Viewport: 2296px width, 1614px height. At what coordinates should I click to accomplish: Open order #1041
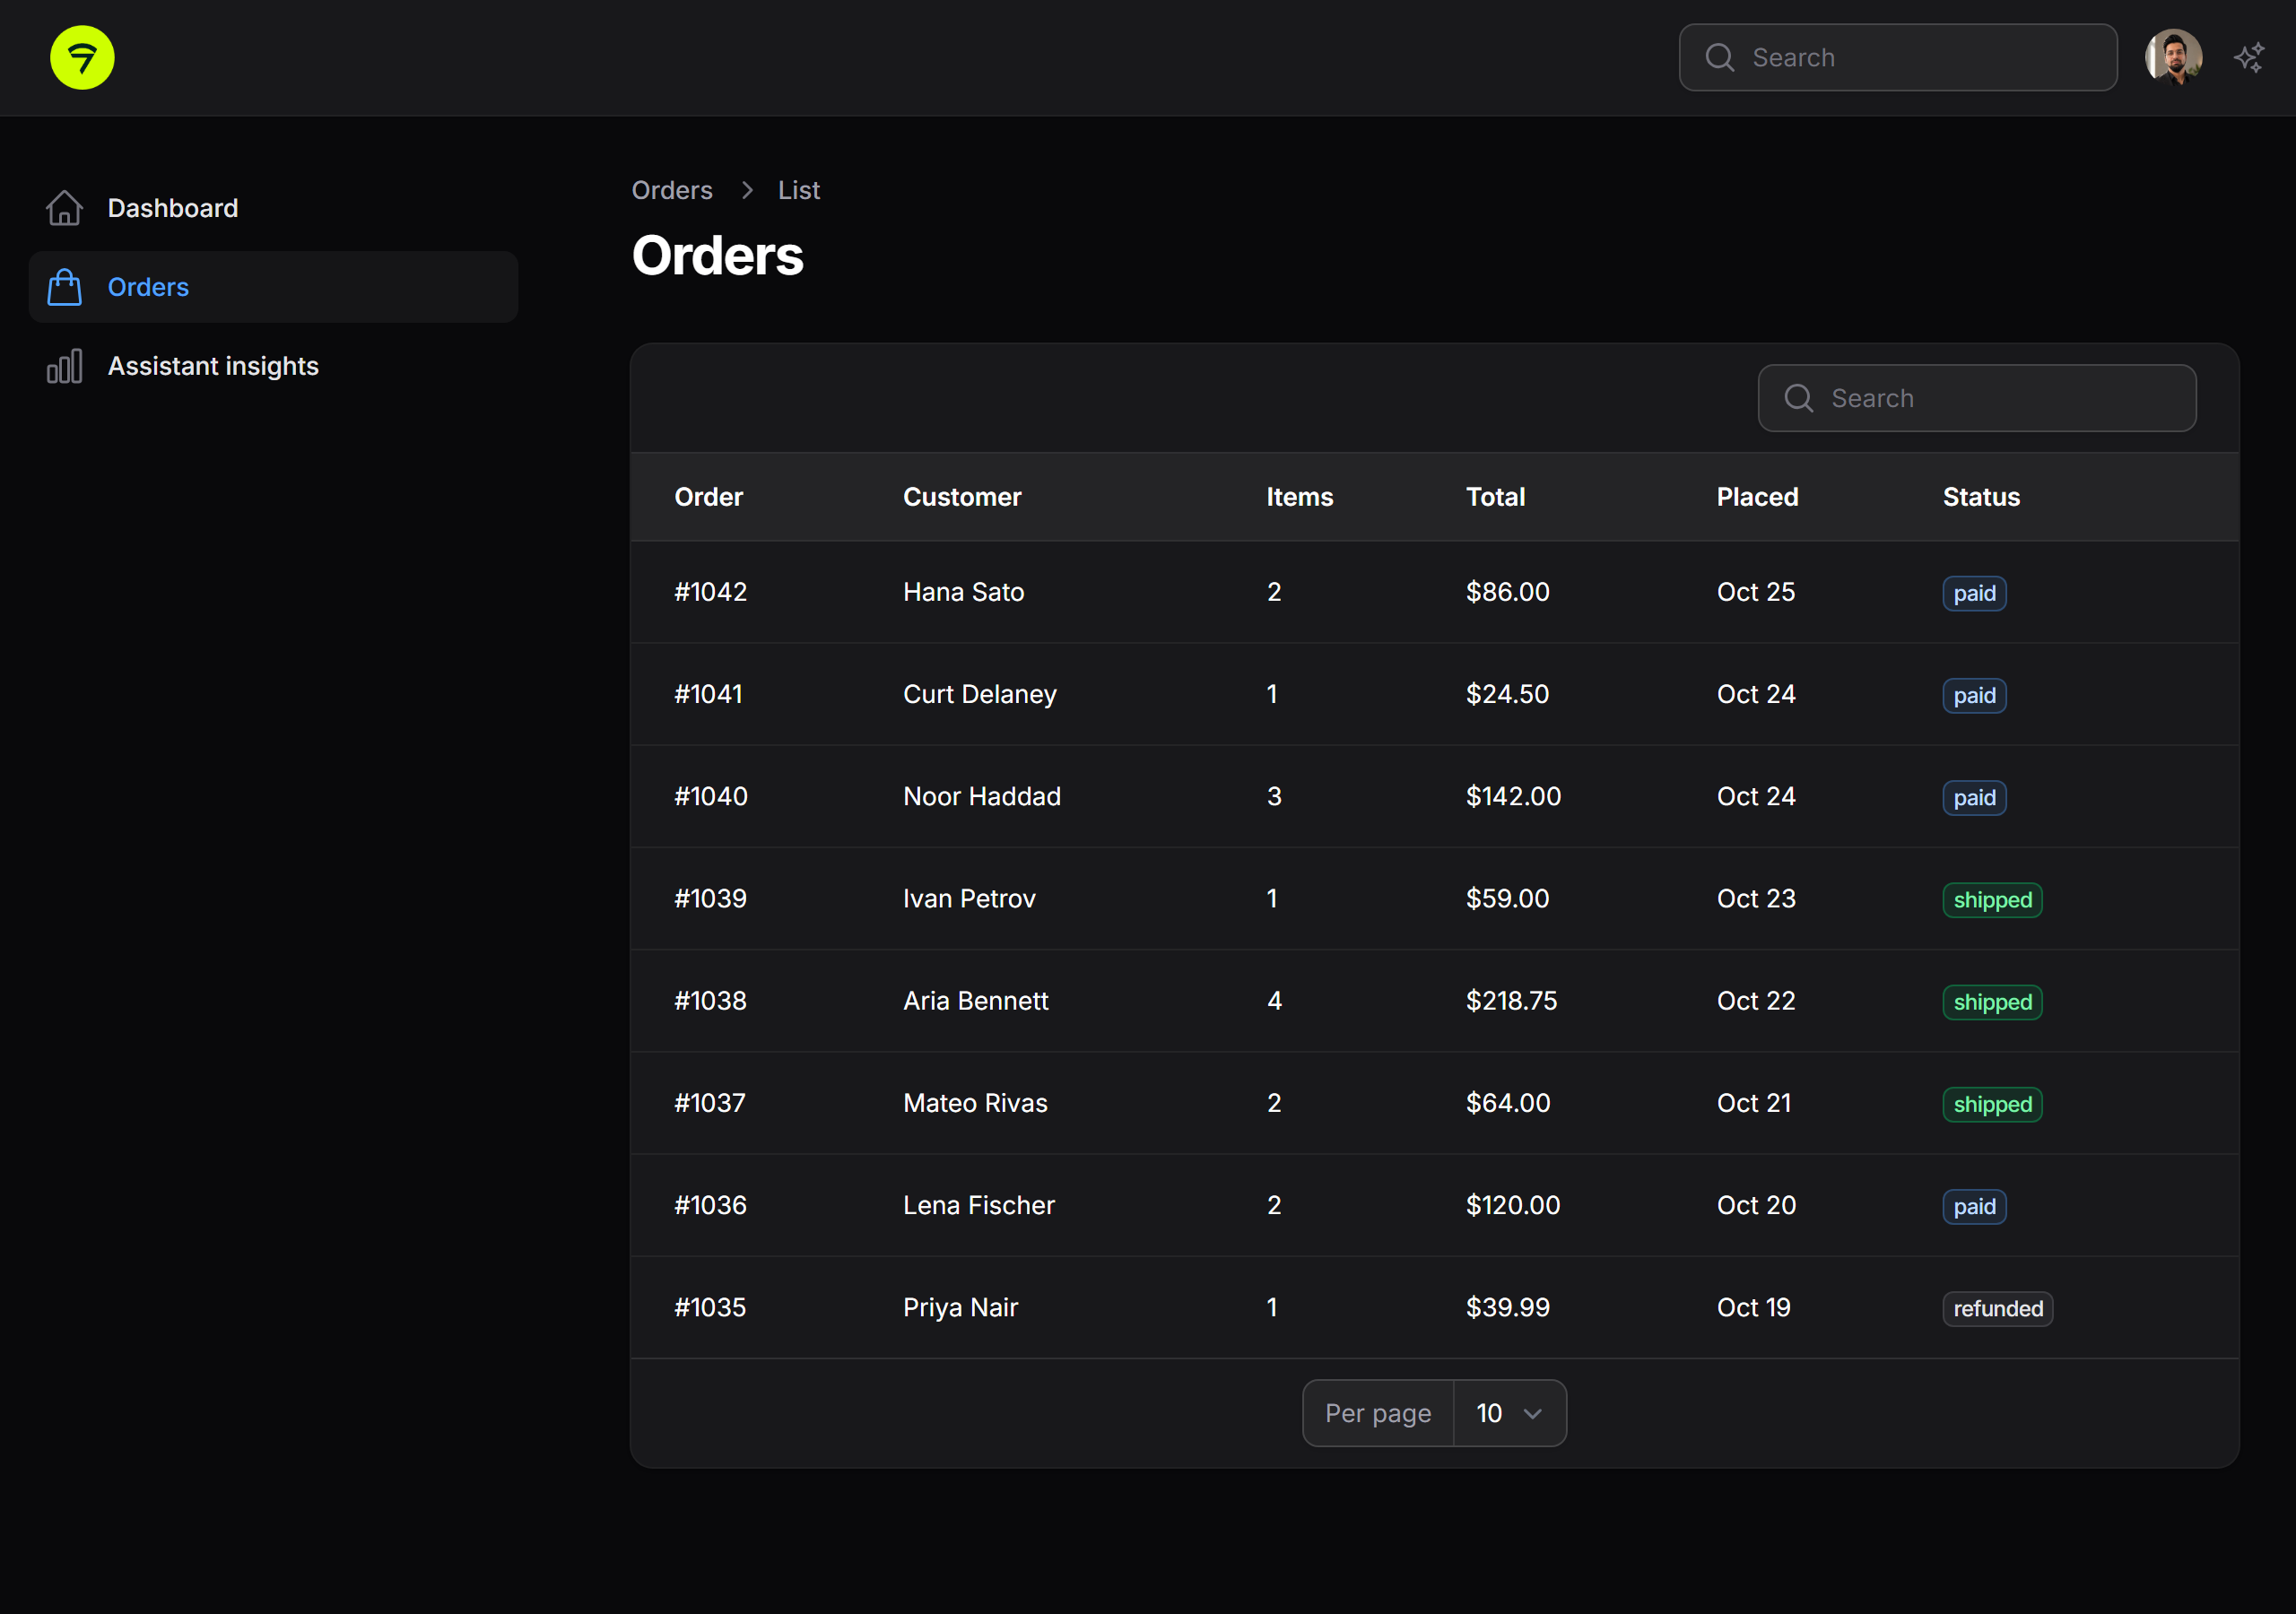[709, 694]
